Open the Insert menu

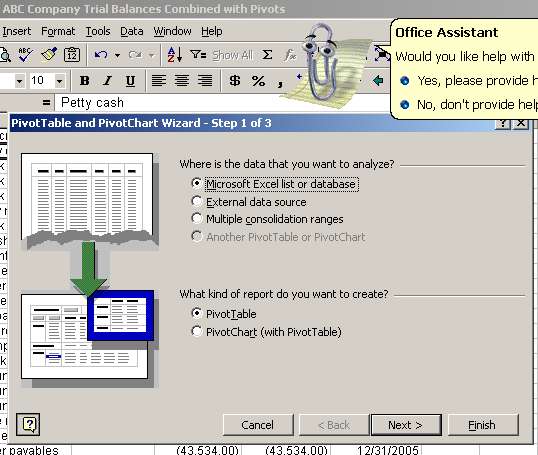[17, 31]
